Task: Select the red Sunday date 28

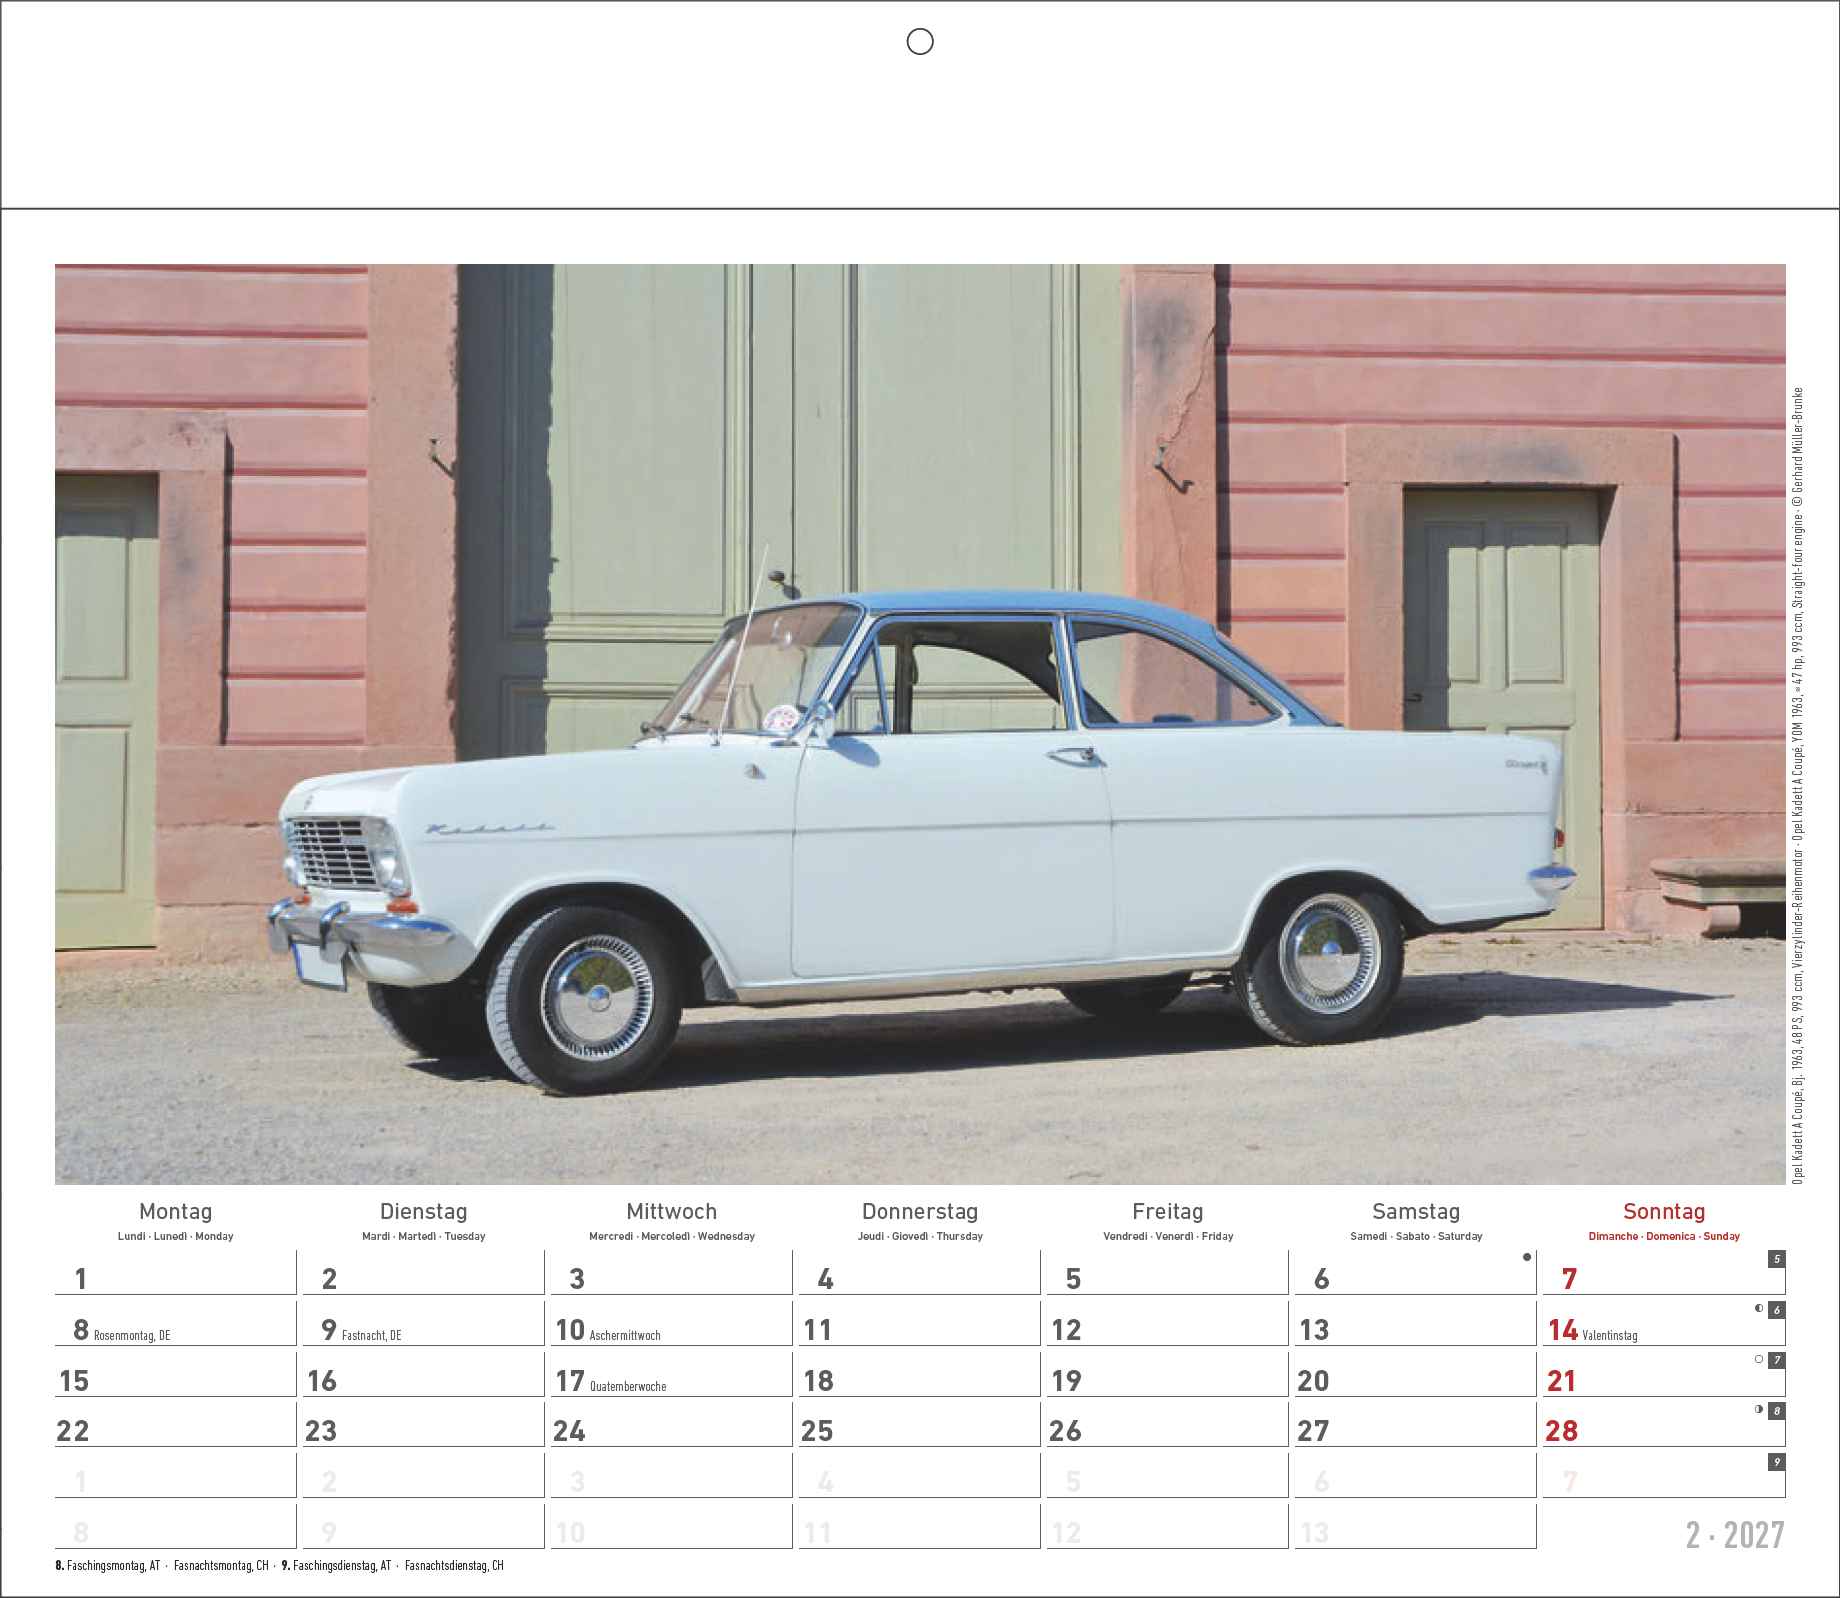Action: tap(1562, 1431)
